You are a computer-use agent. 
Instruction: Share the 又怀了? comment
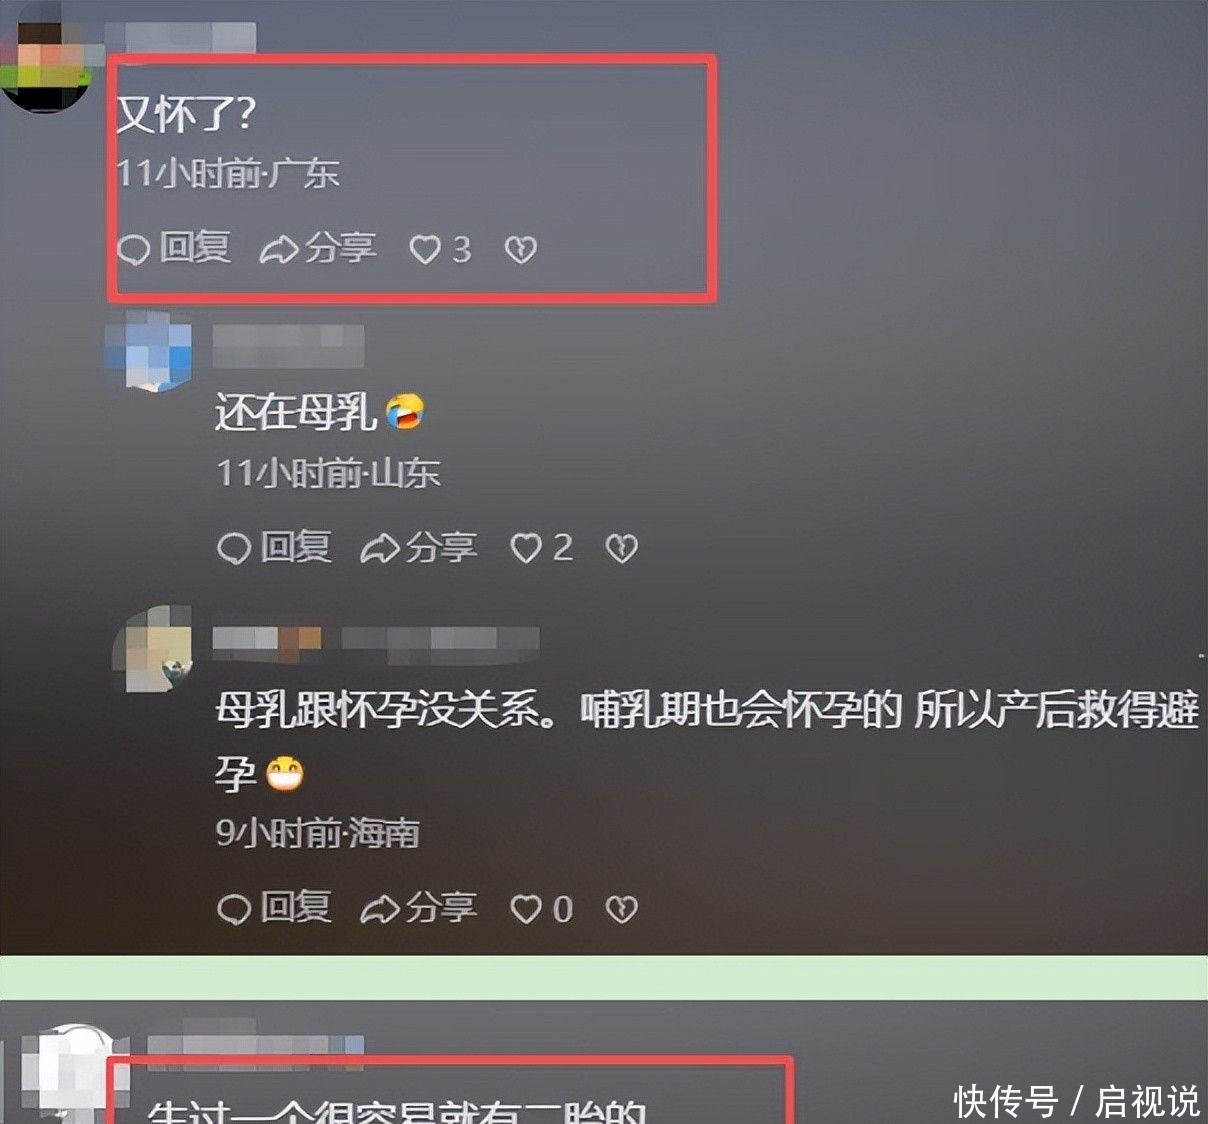click(318, 247)
